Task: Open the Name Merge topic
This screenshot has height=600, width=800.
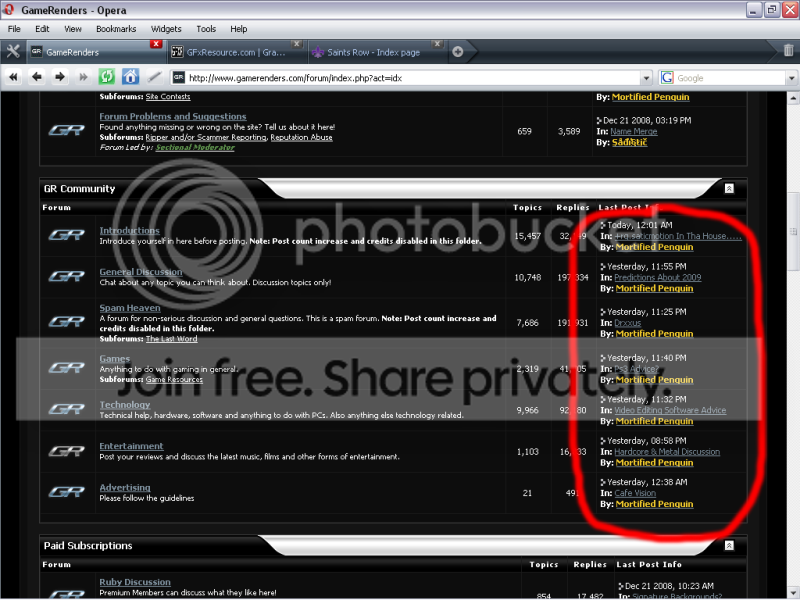Action: [634, 132]
